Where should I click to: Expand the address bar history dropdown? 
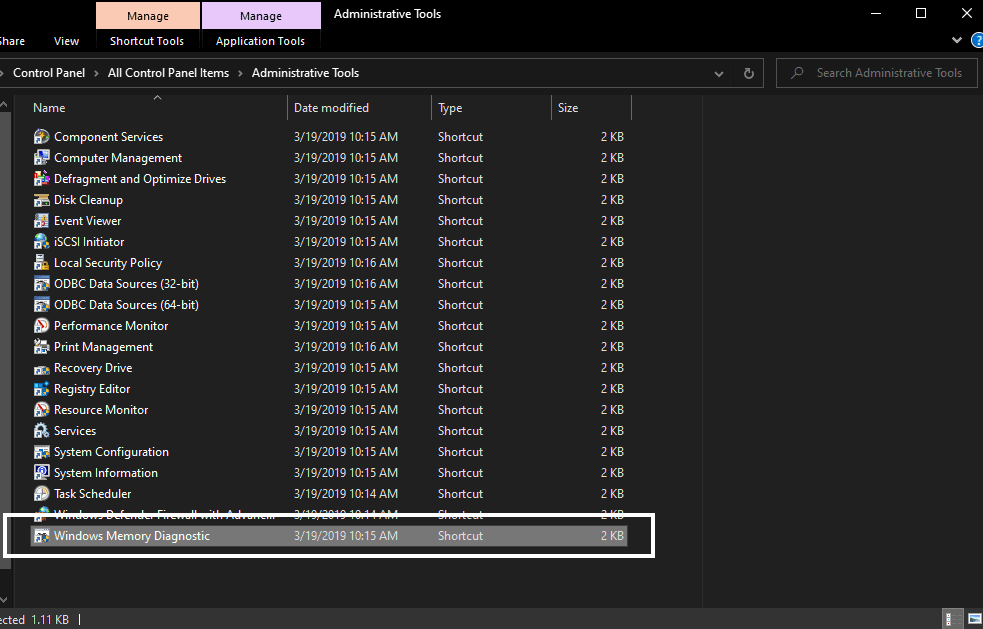718,74
